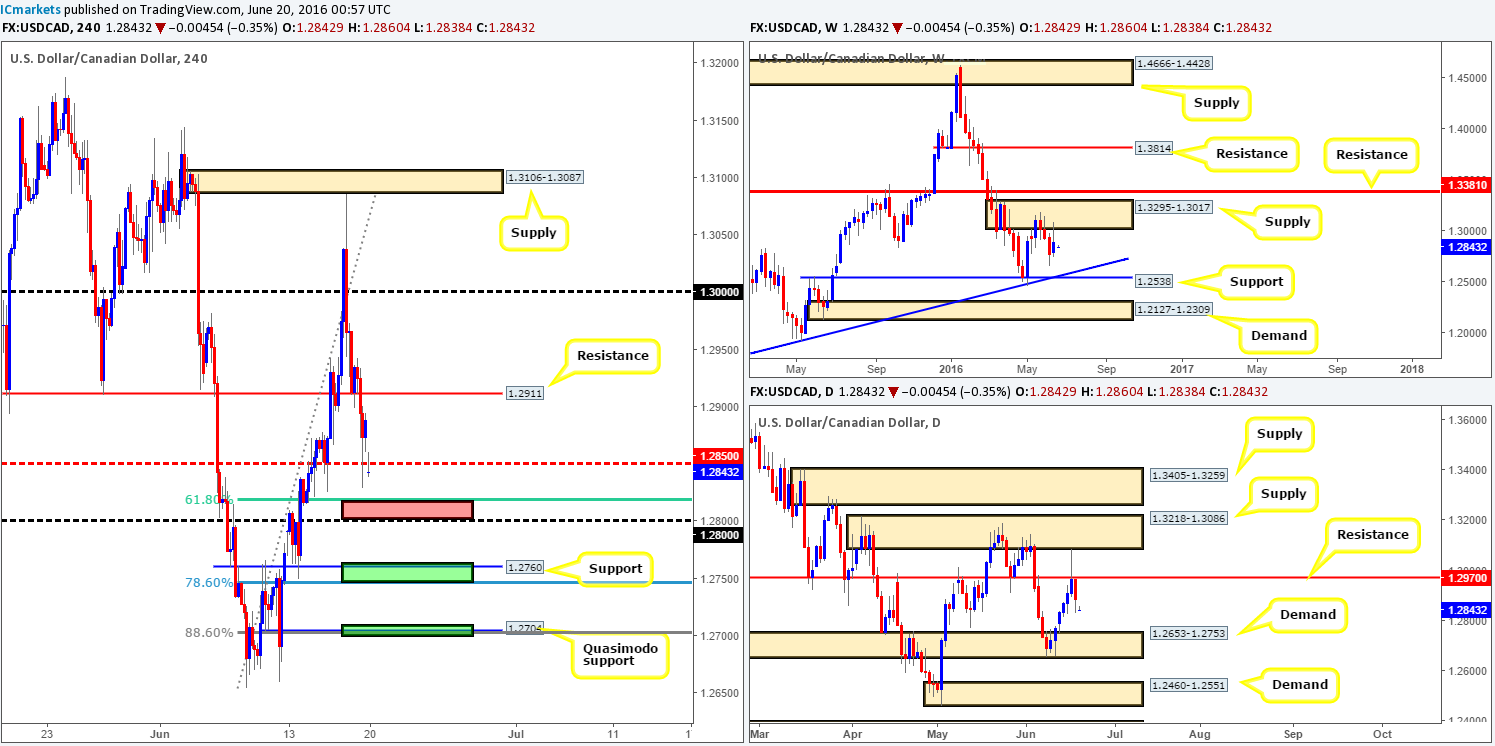Click the 2018 date on weekly time axis
This screenshot has width=1495, height=746.
tap(1412, 368)
